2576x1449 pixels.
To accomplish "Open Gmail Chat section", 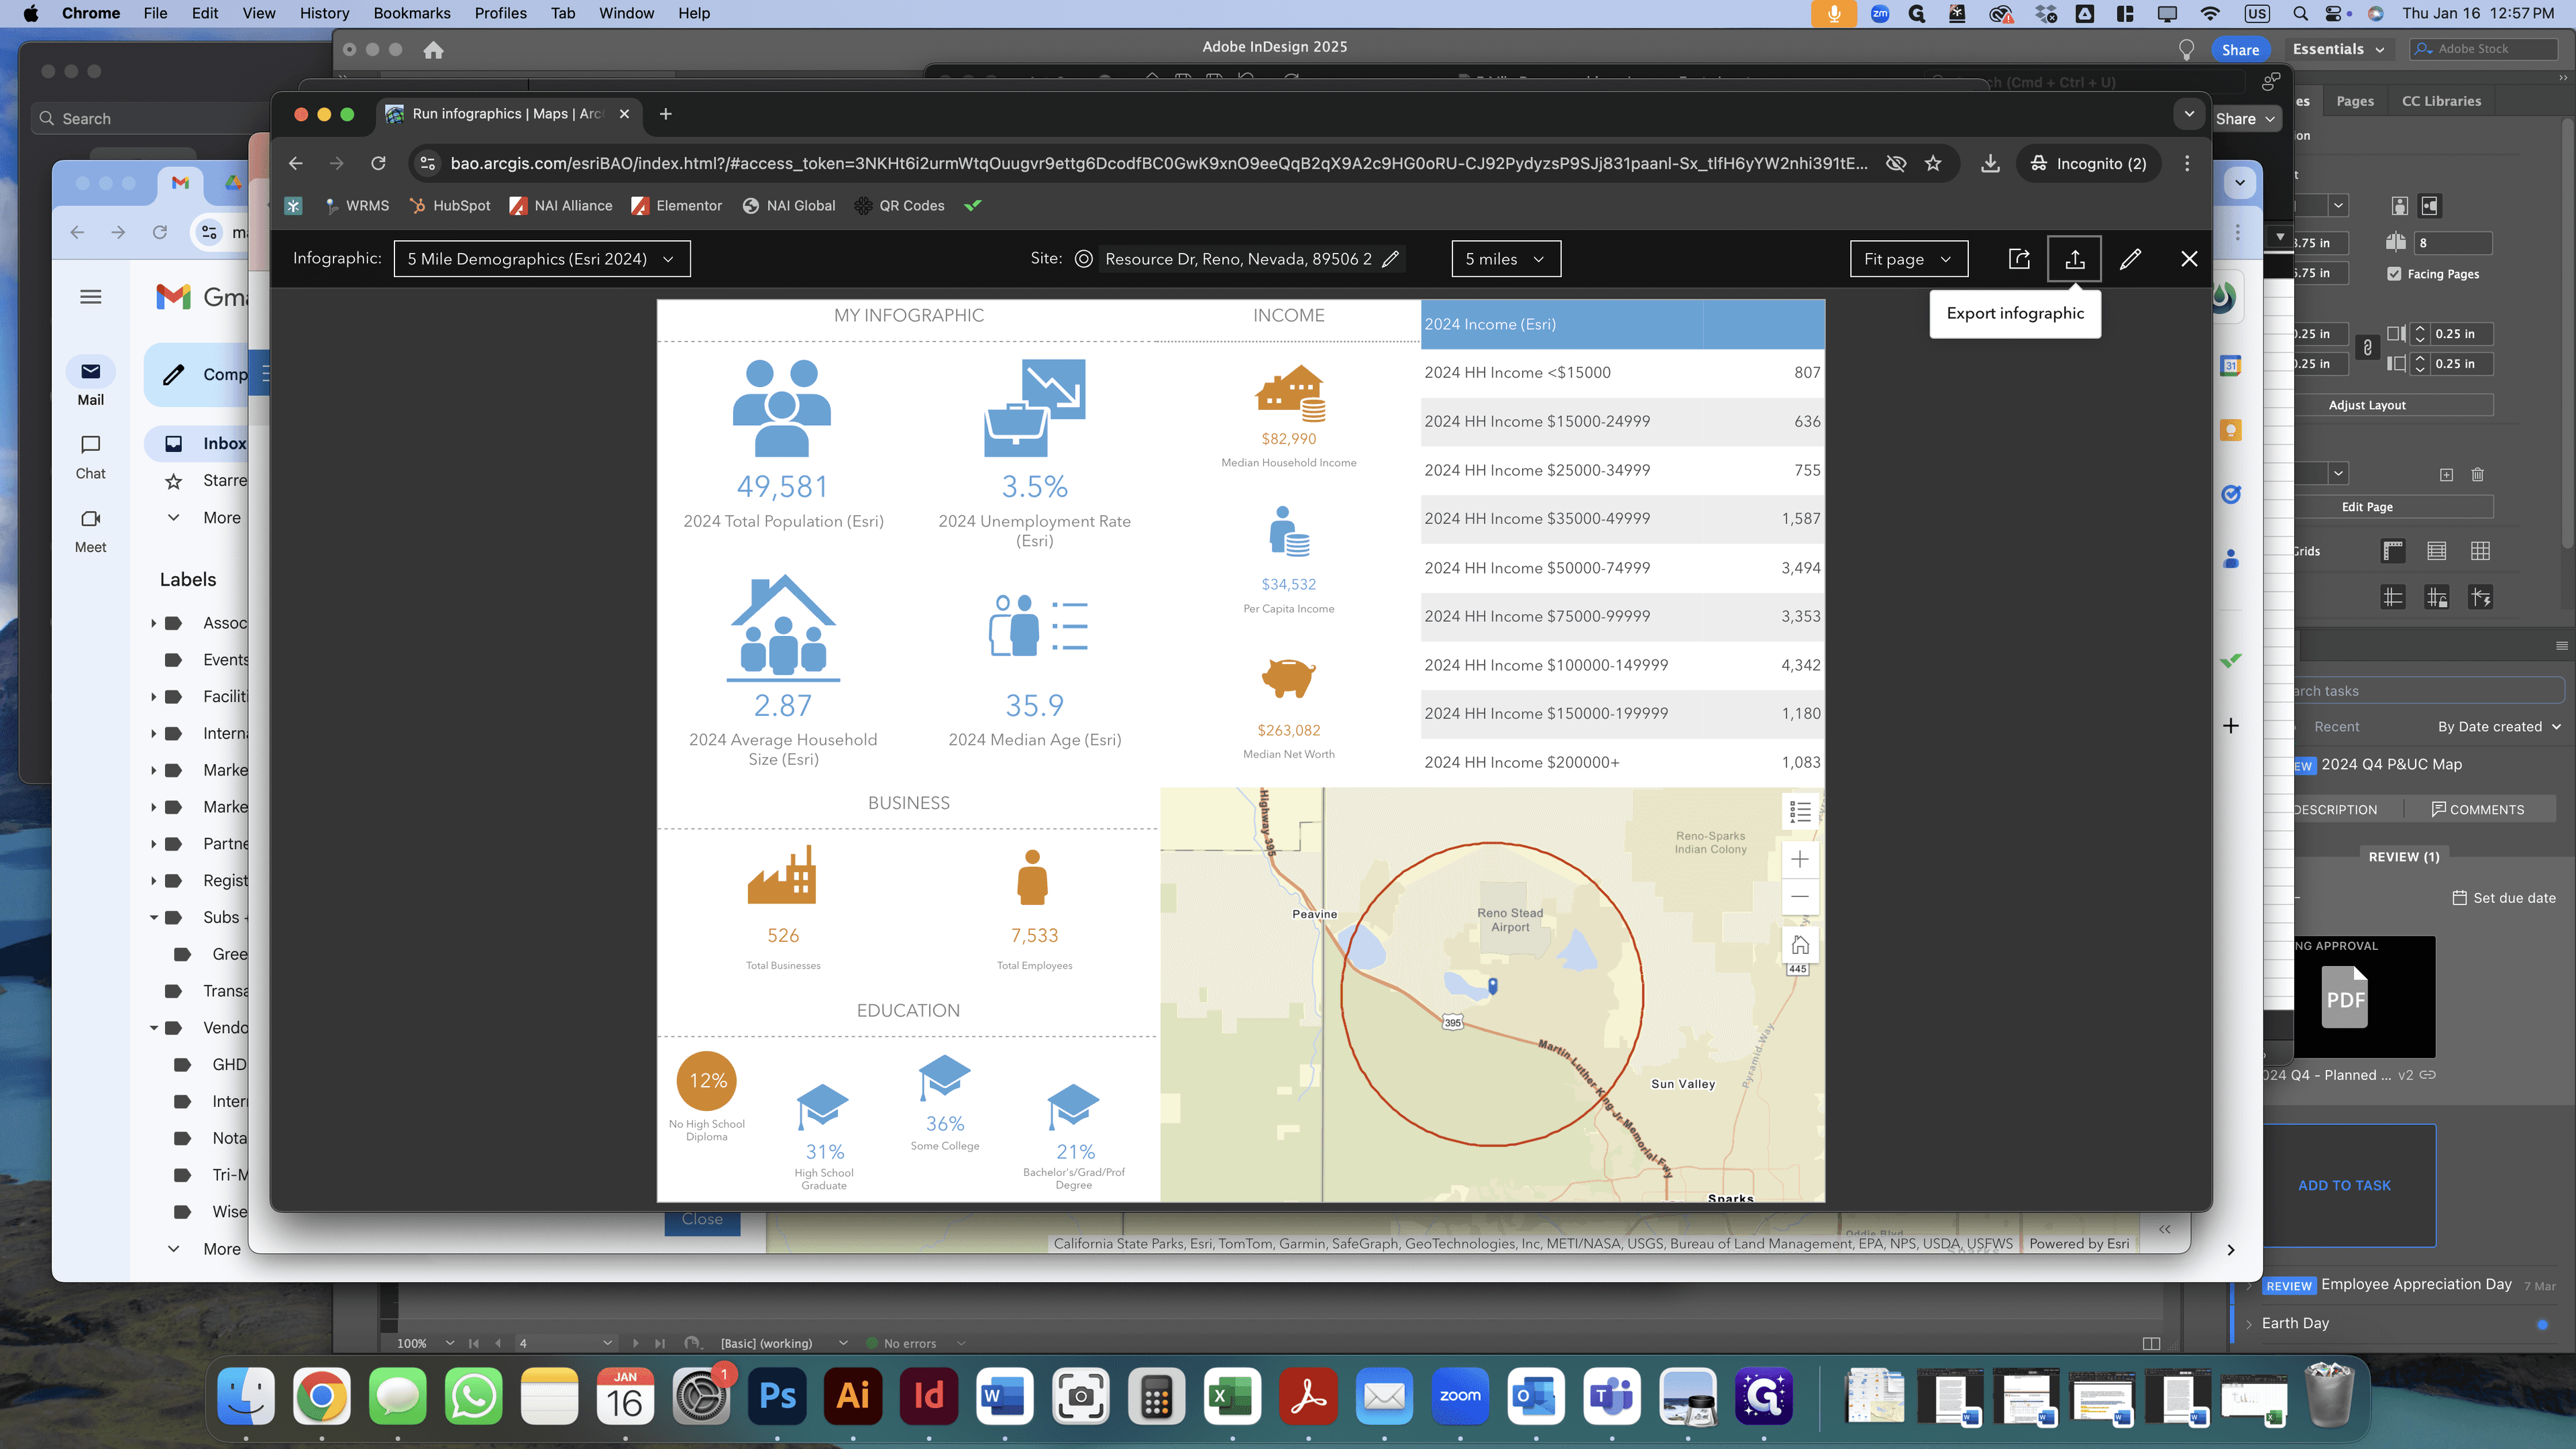I will coord(90,456).
